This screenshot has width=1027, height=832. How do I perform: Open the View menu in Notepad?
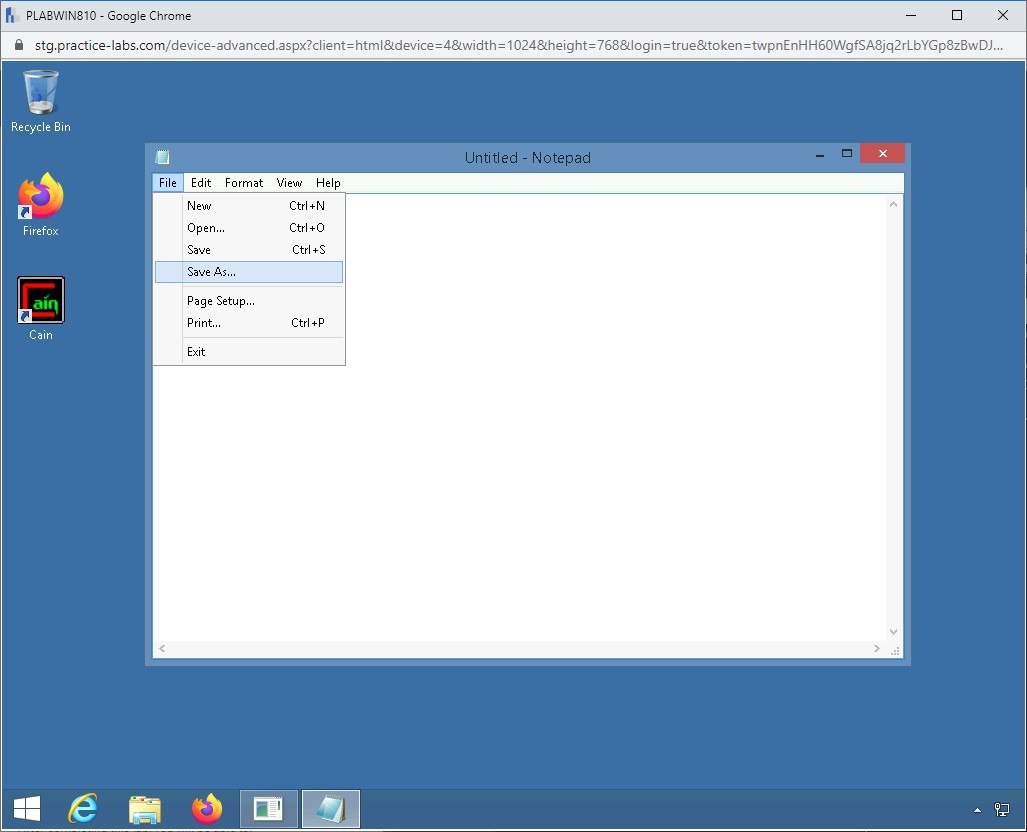tap(289, 183)
